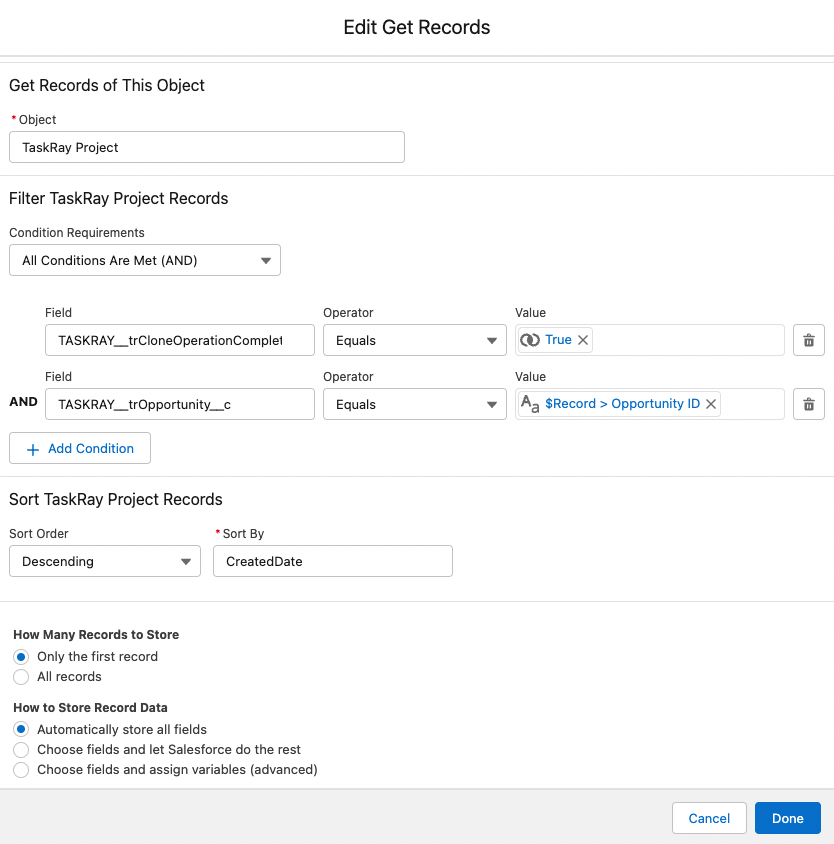Click the Done button
834x844 pixels.
tap(788, 818)
